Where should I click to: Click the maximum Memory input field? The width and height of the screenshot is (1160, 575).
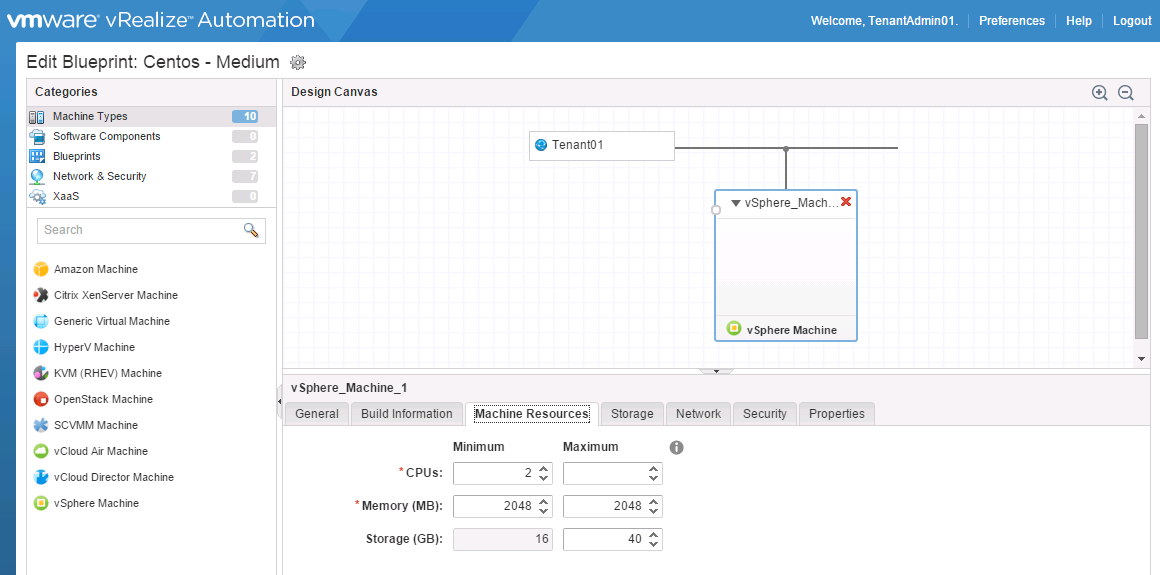(x=613, y=506)
